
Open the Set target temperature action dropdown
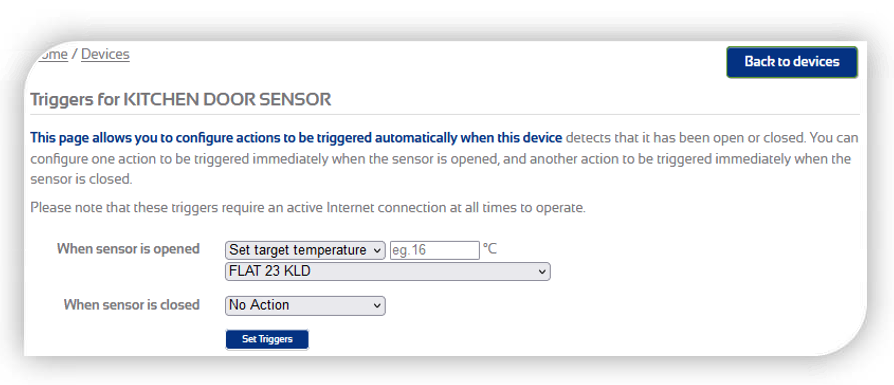click(306, 250)
